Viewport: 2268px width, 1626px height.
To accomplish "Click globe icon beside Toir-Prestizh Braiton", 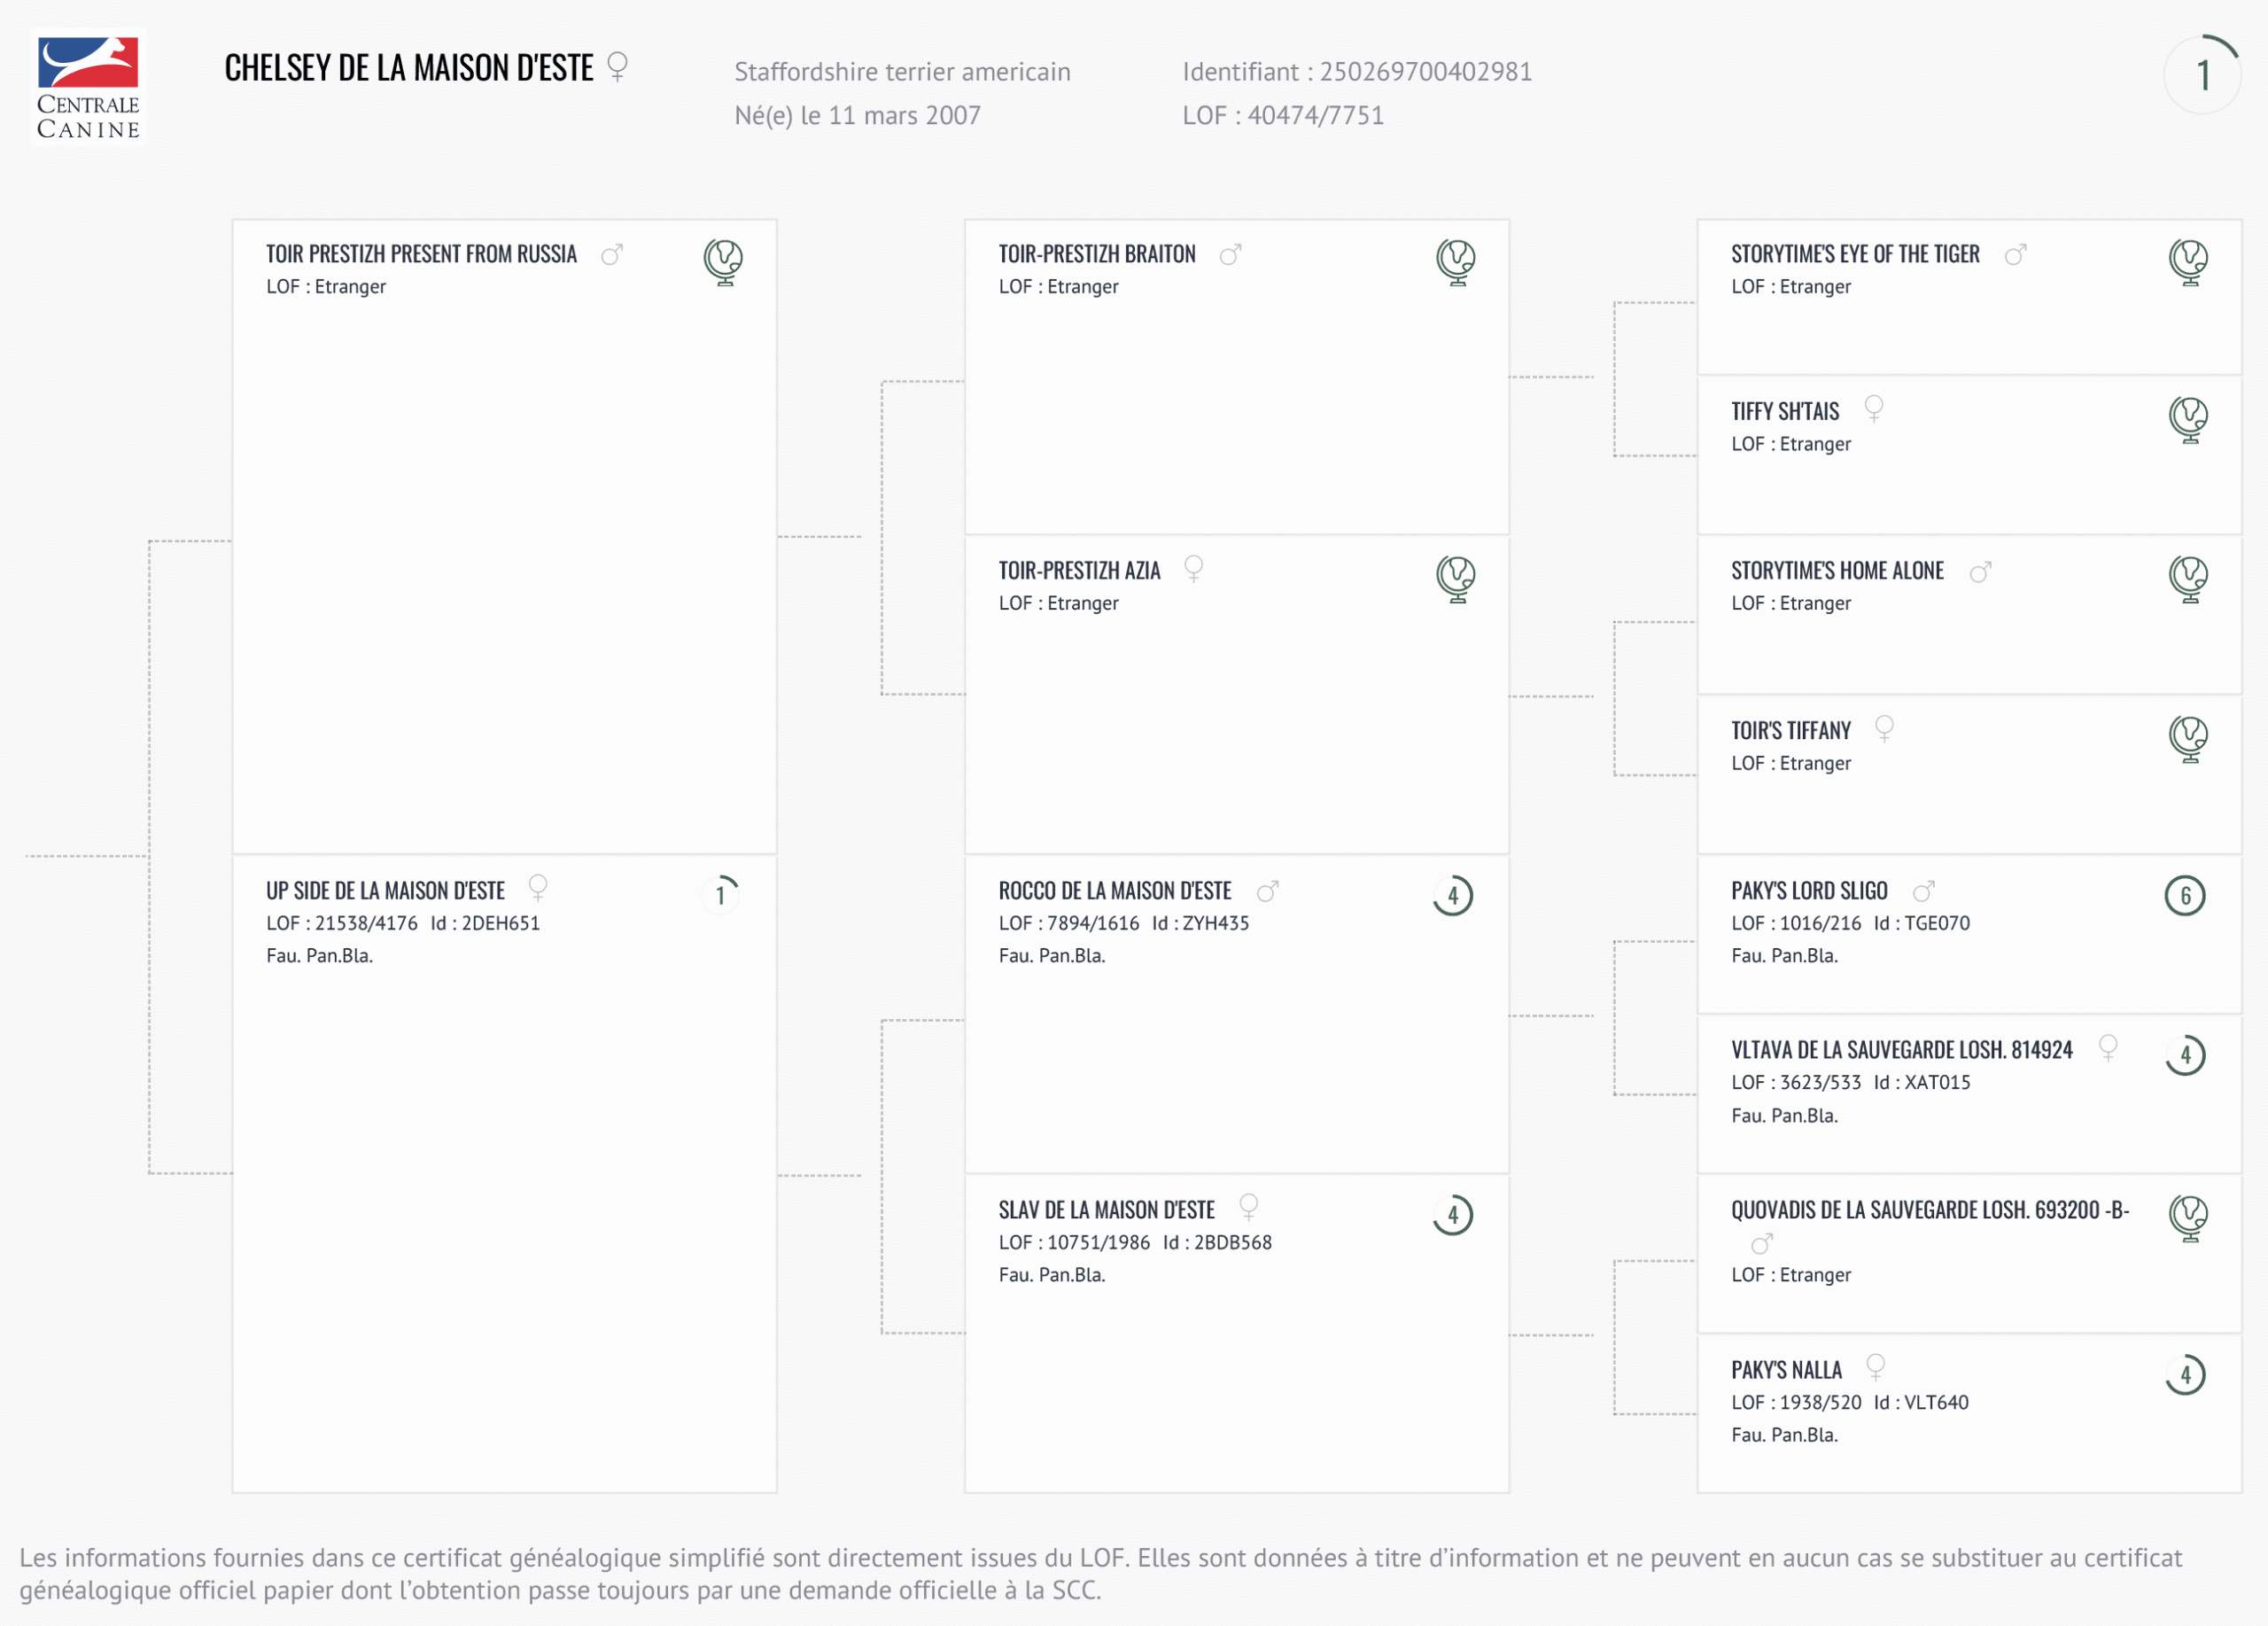I will point(1456,262).
